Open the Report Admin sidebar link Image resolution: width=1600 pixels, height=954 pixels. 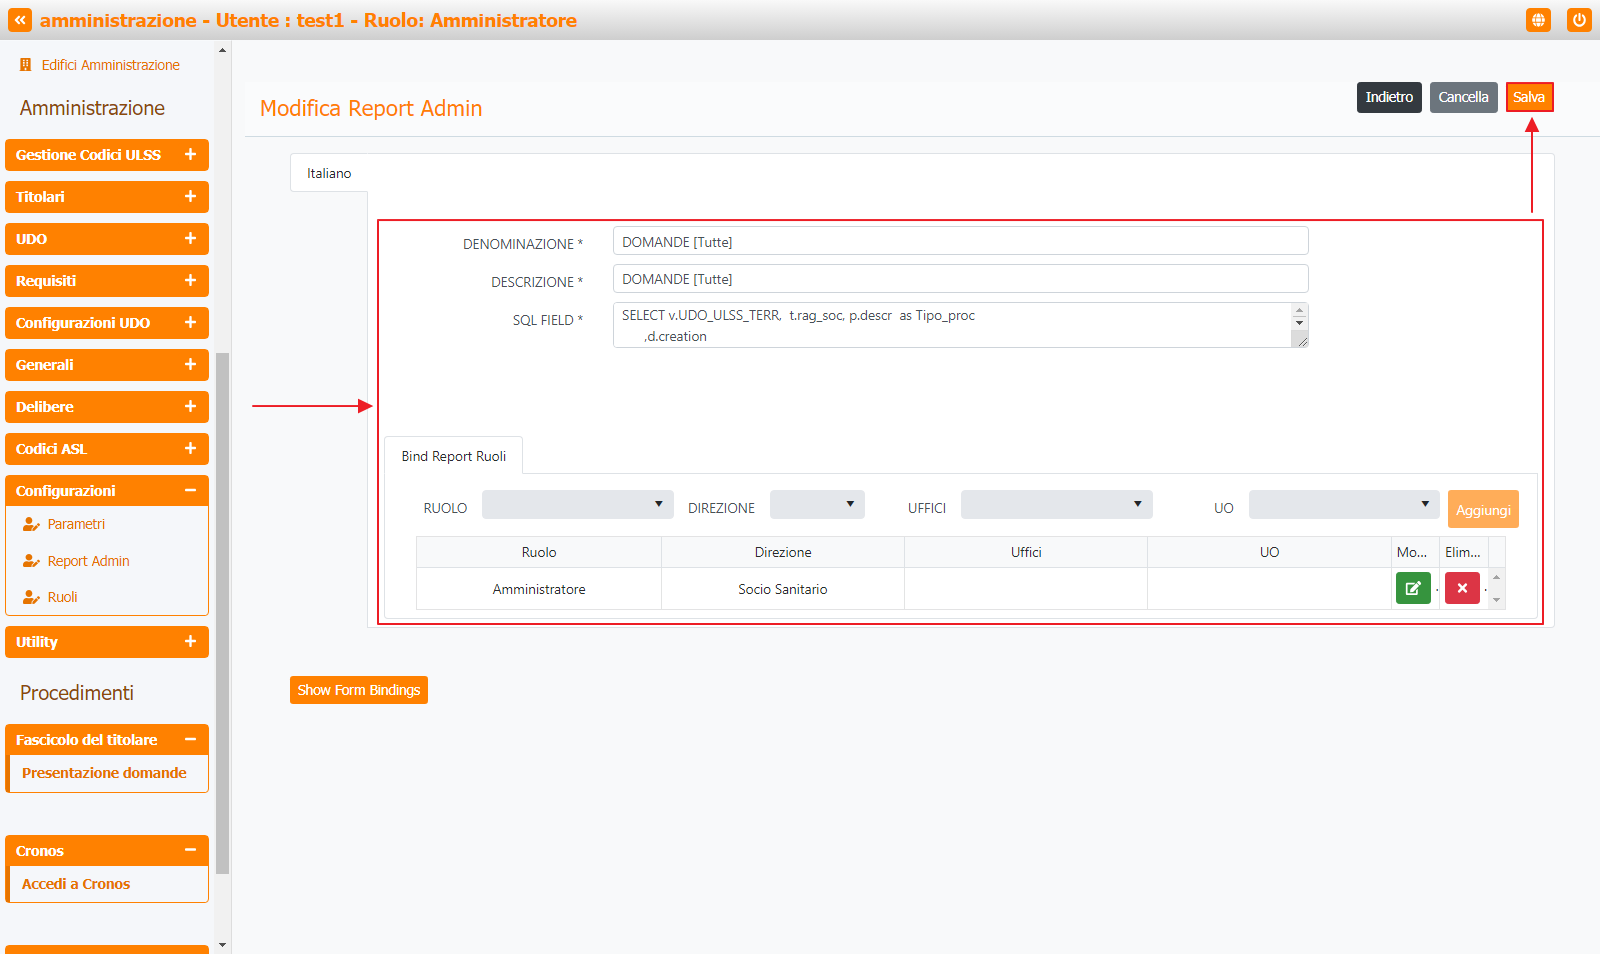(88, 561)
